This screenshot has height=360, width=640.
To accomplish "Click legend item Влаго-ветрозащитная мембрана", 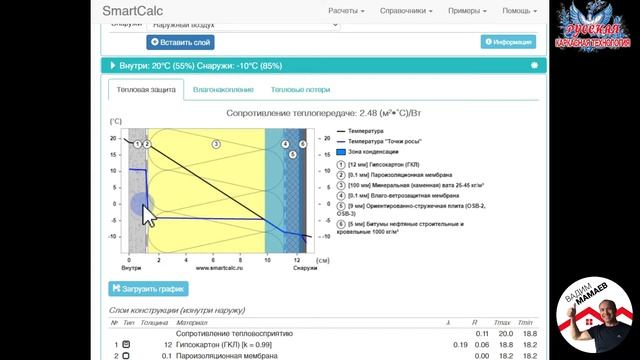I will coord(398,196).
